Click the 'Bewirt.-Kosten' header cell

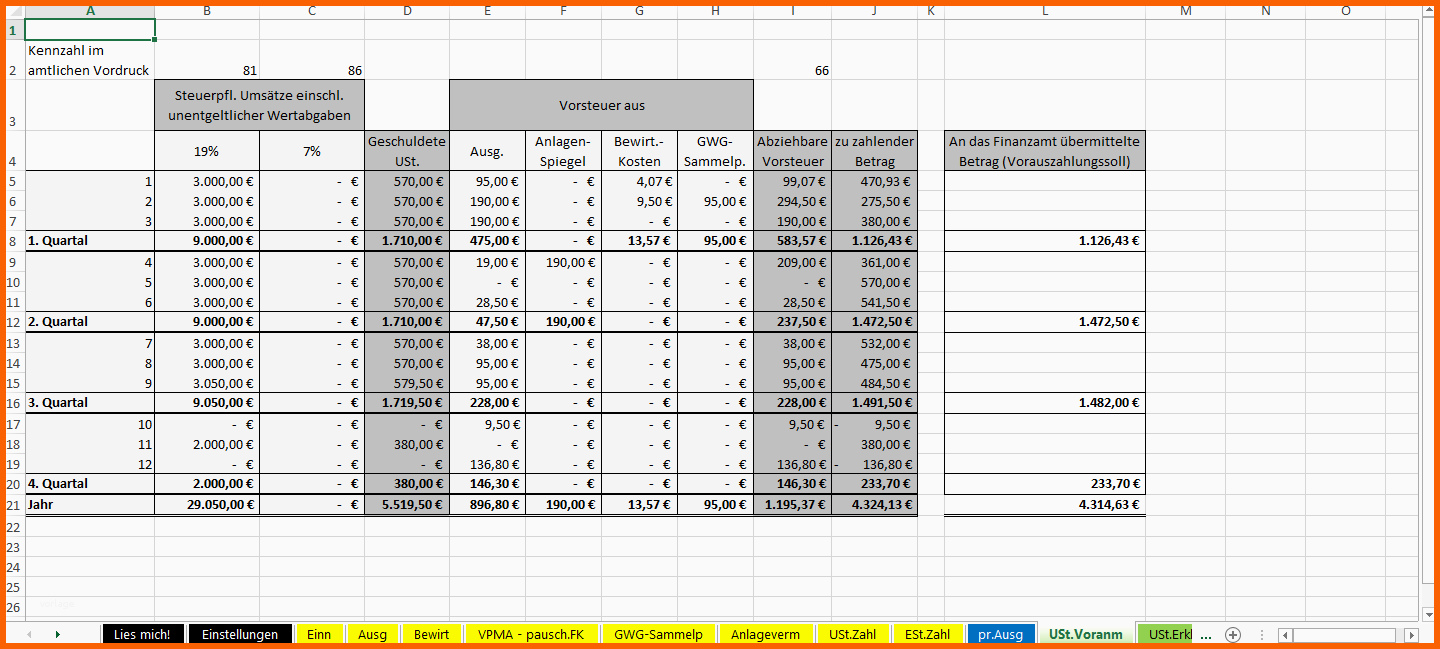coord(639,151)
